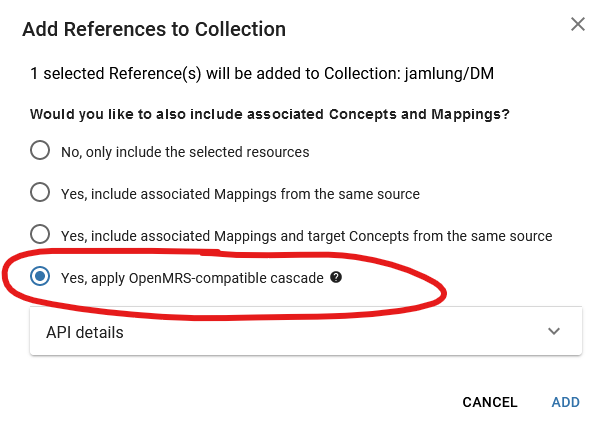
Task: Choose the Mappings from same source radio
Action: 40,192
